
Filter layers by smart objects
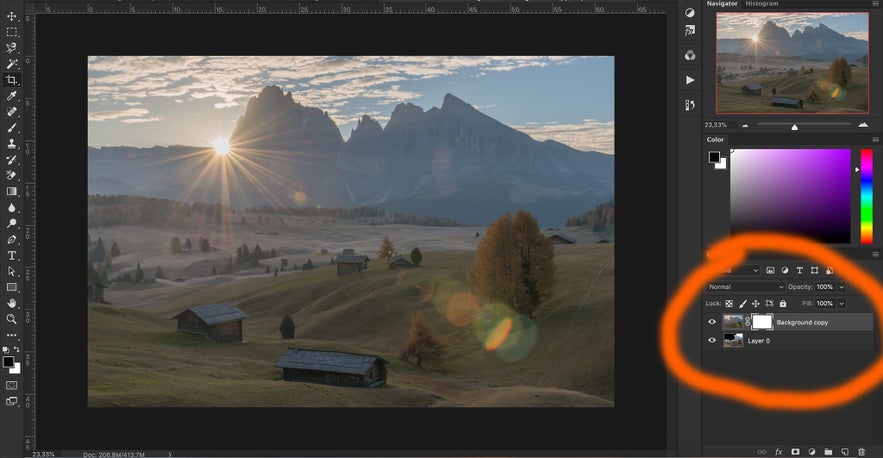click(830, 270)
